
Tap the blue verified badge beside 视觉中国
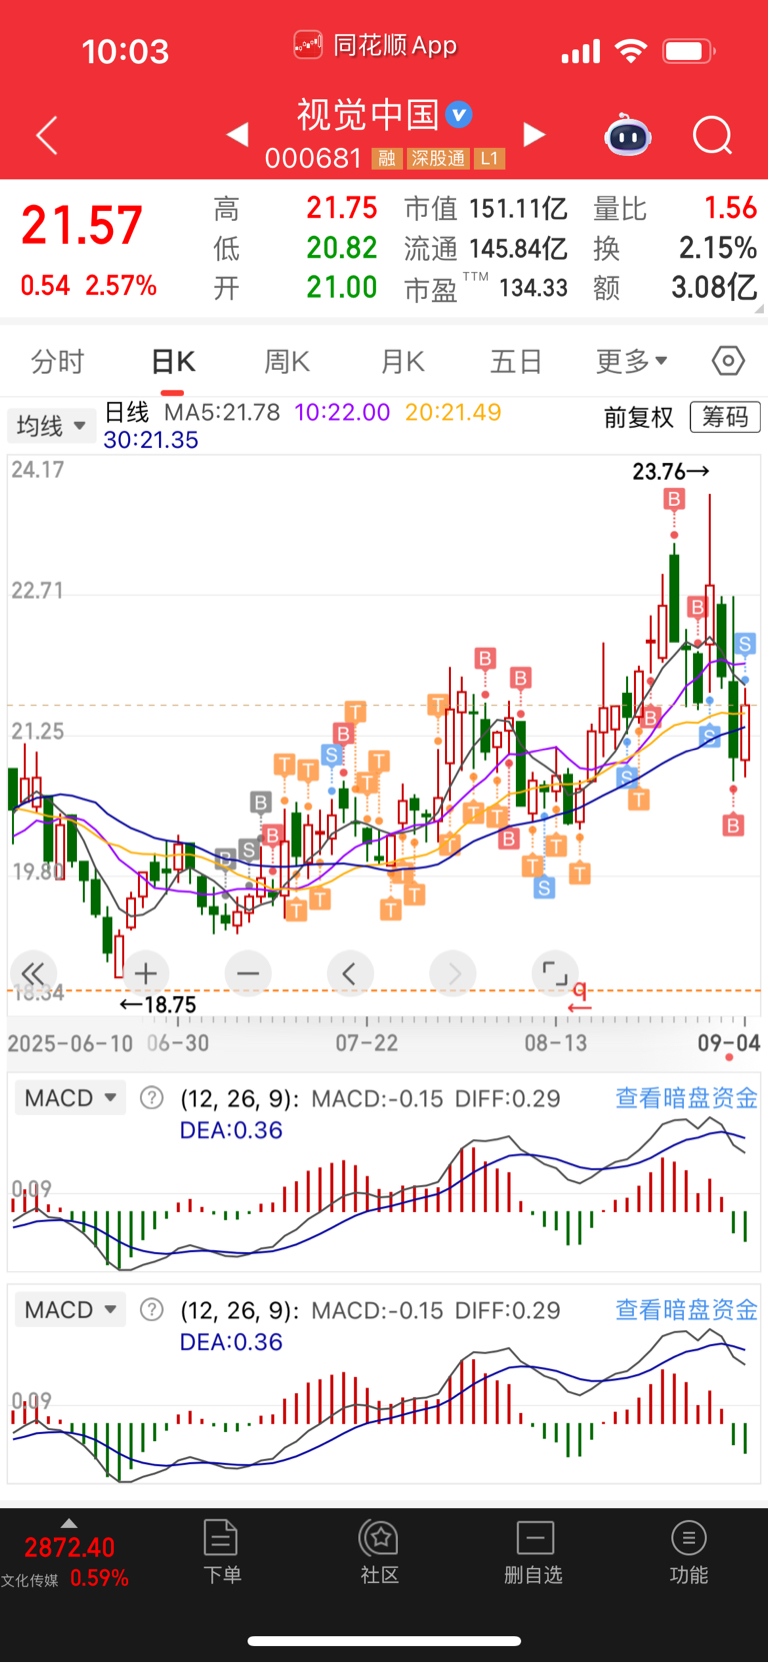click(x=459, y=115)
